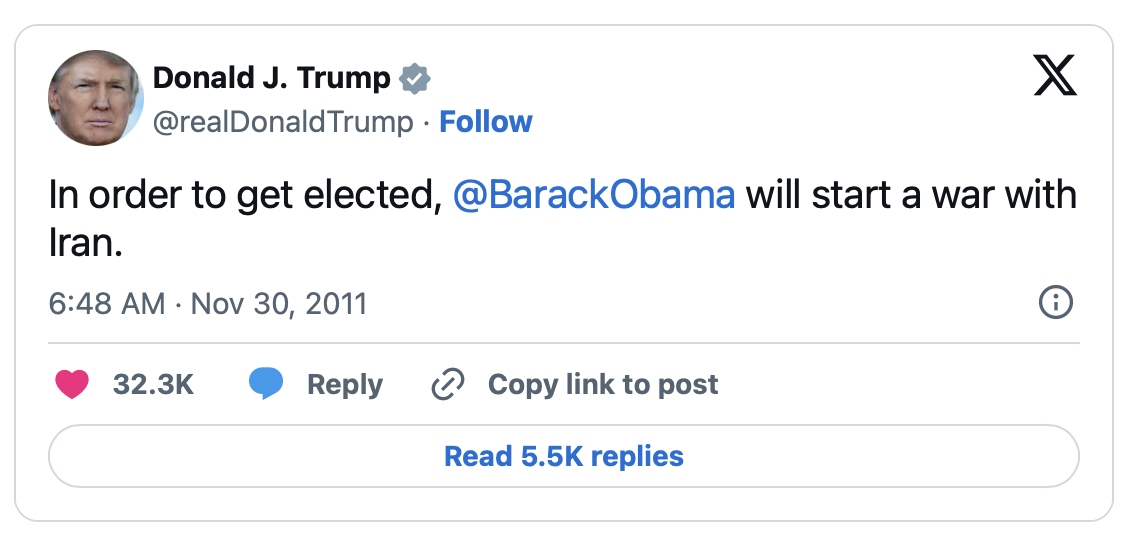Viewport: 1132px width, 536px height.
Task: Click the 6:48 AM timestamp
Action: 107,303
